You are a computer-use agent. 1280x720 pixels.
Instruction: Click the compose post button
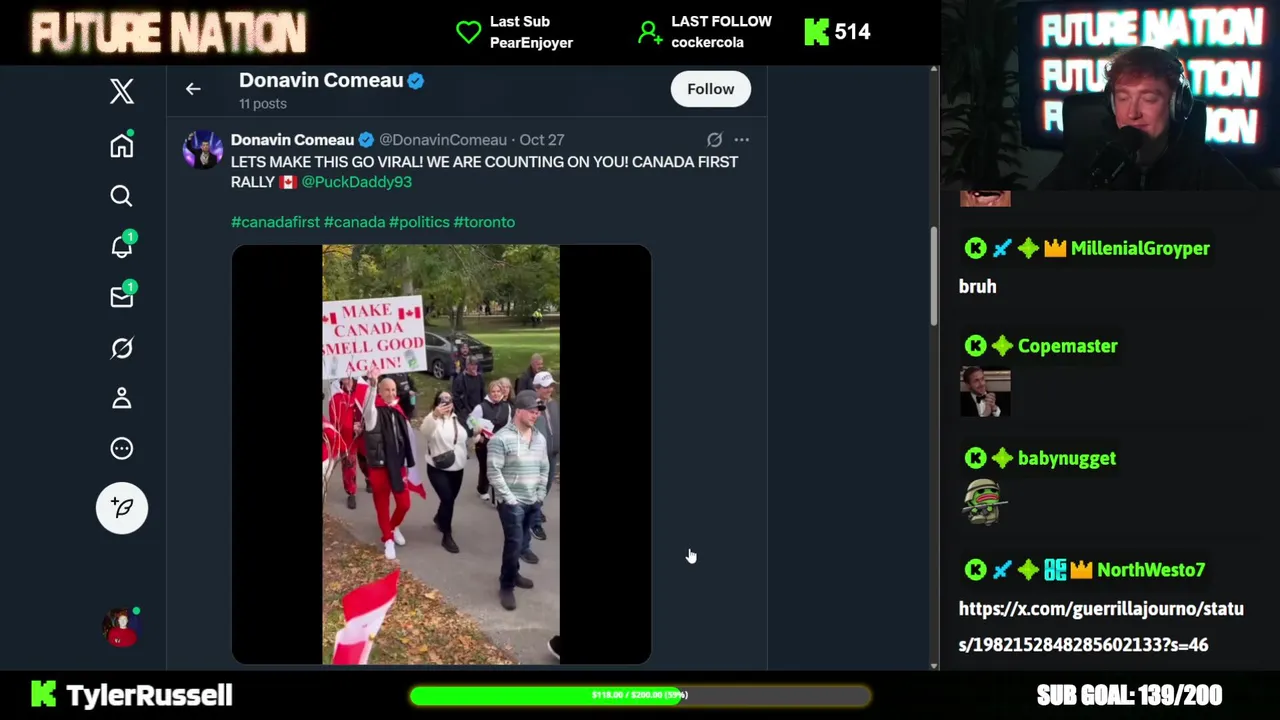click(x=122, y=508)
